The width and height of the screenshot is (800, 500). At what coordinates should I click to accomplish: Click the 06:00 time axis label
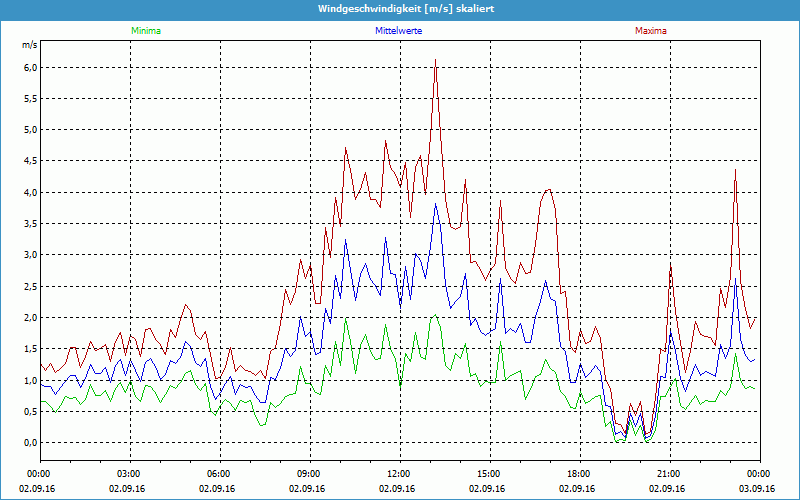click(x=218, y=474)
